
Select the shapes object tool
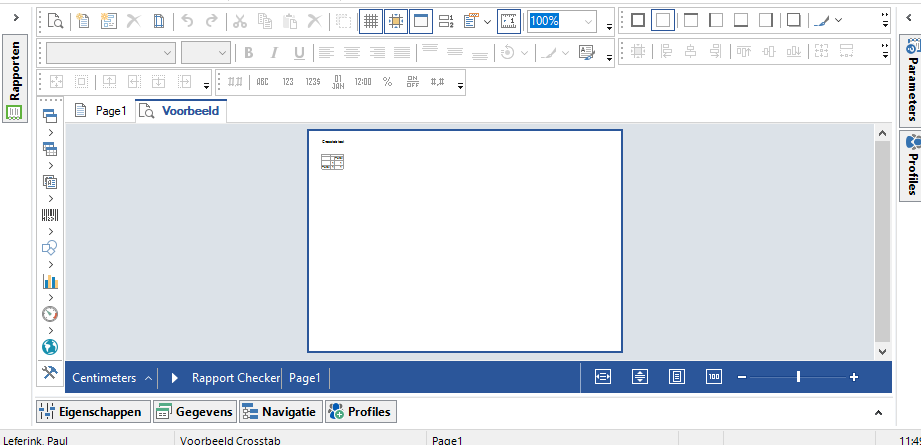[50, 248]
